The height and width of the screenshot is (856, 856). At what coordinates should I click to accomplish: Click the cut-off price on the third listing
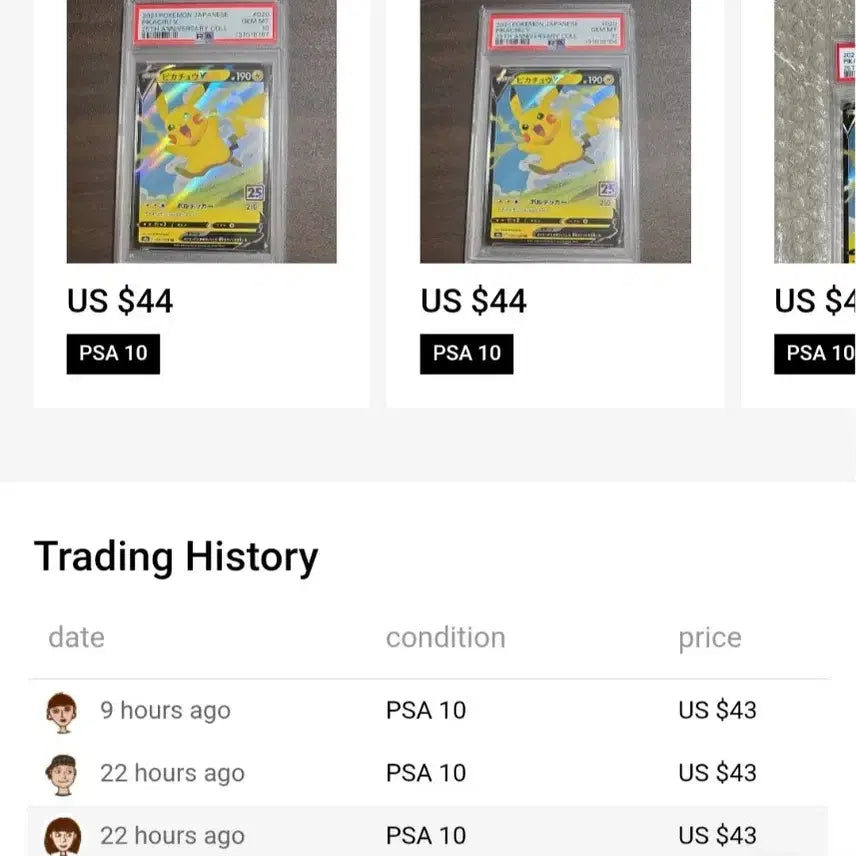click(814, 301)
